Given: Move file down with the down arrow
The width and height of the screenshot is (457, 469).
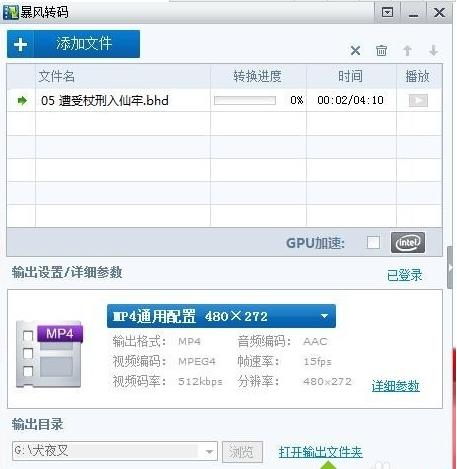Looking at the screenshot, I should (433, 51).
